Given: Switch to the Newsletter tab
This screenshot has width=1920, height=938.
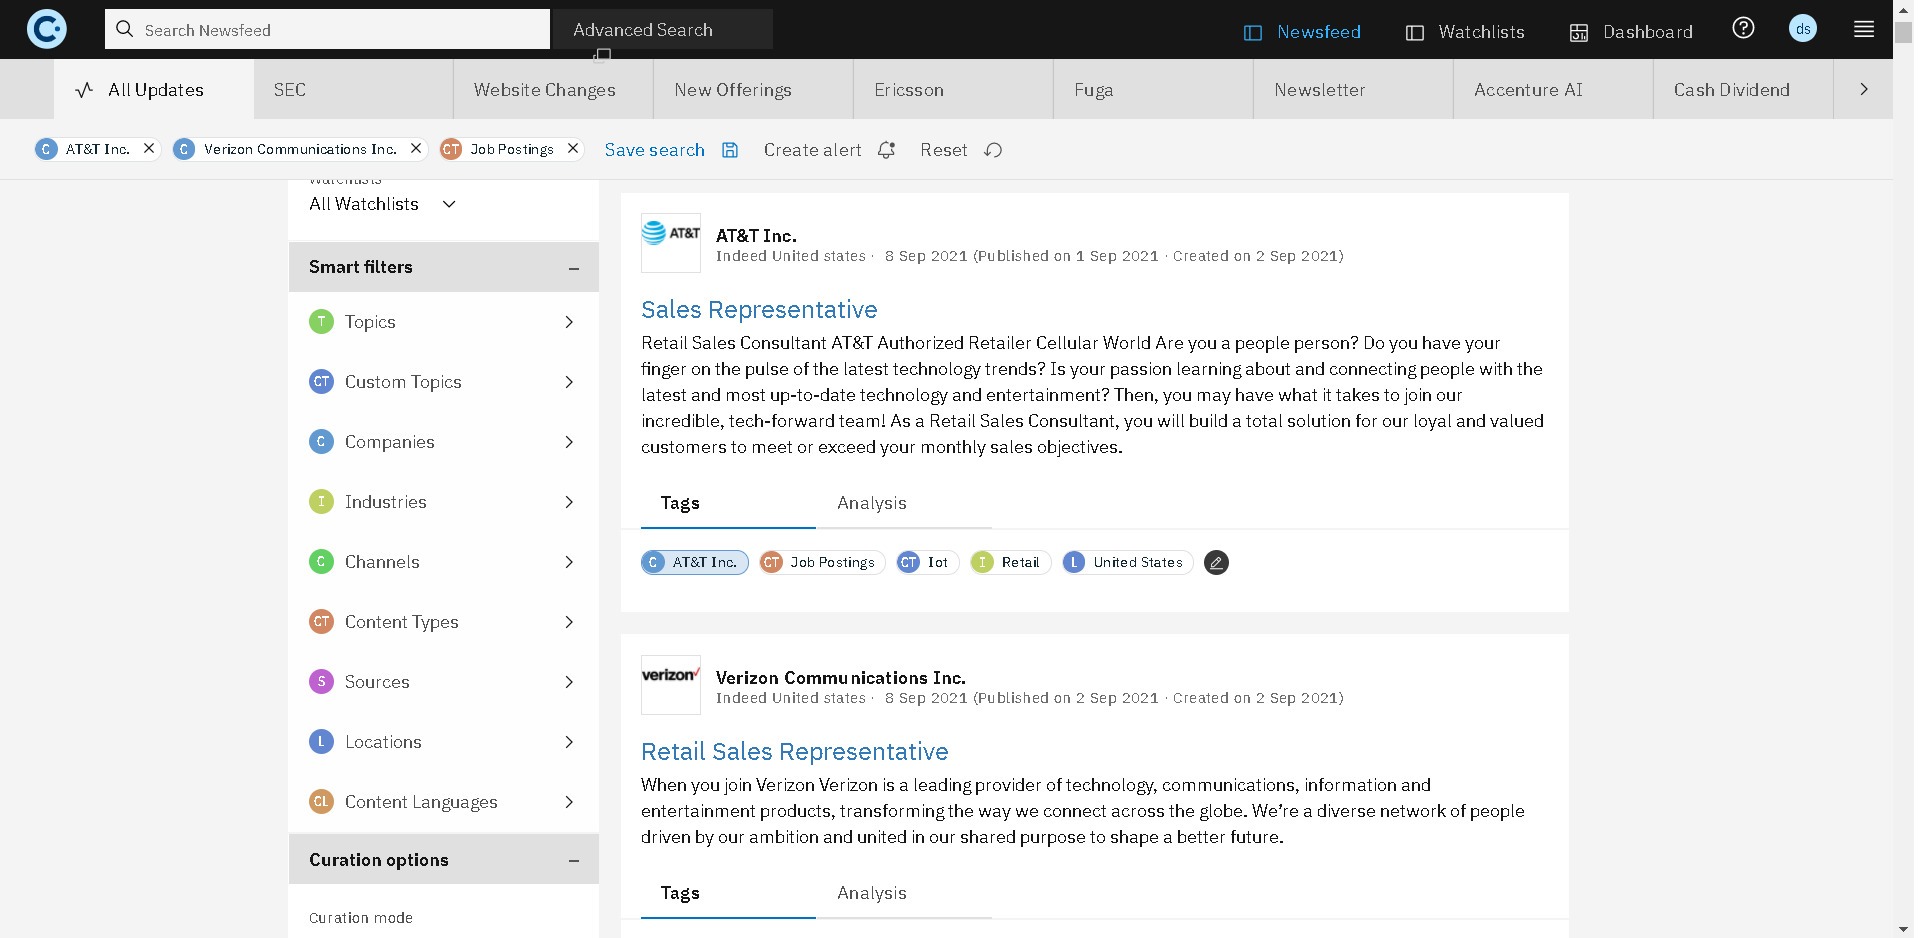Looking at the screenshot, I should (x=1353, y=89).
